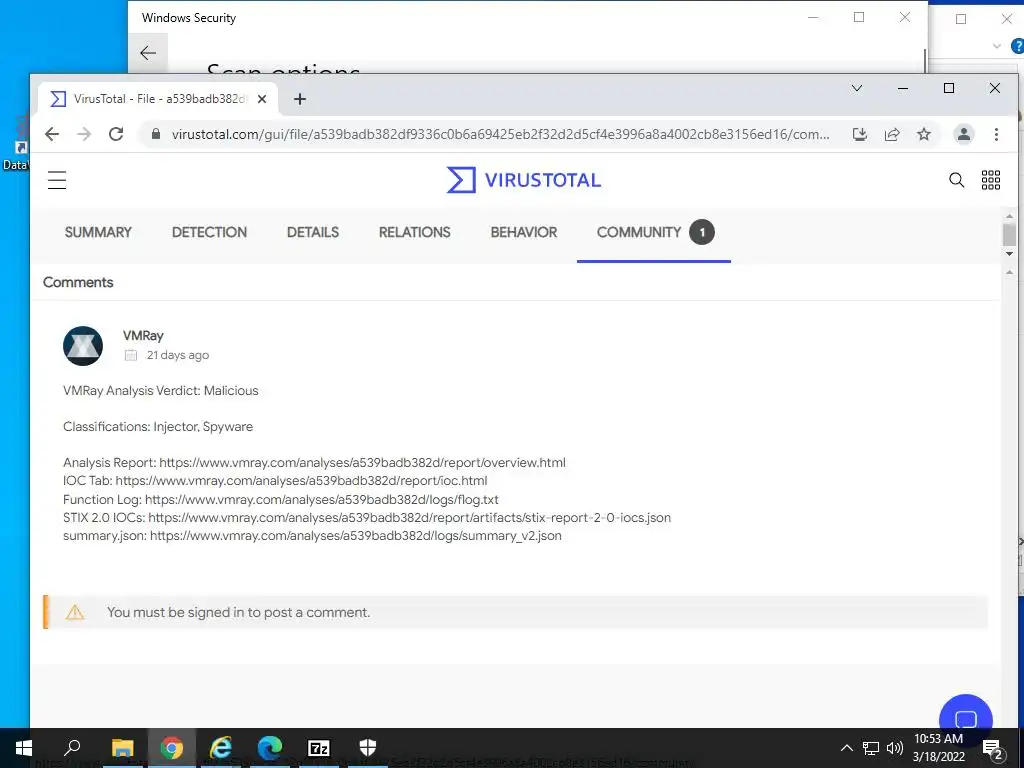Open the VirusTotal apps grid
The height and width of the screenshot is (768, 1024).
click(x=991, y=180)
